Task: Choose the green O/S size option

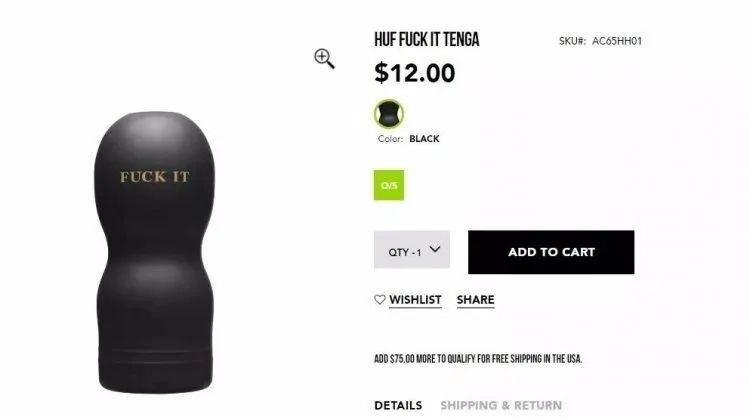Action: click(389, 185)
